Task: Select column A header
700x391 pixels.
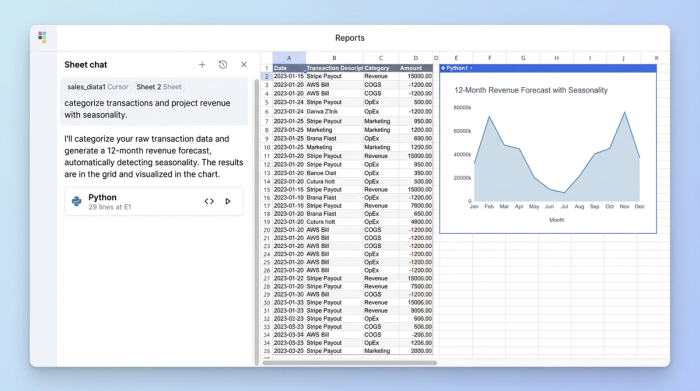Action: pyautogui.click(x=289, y=58)
